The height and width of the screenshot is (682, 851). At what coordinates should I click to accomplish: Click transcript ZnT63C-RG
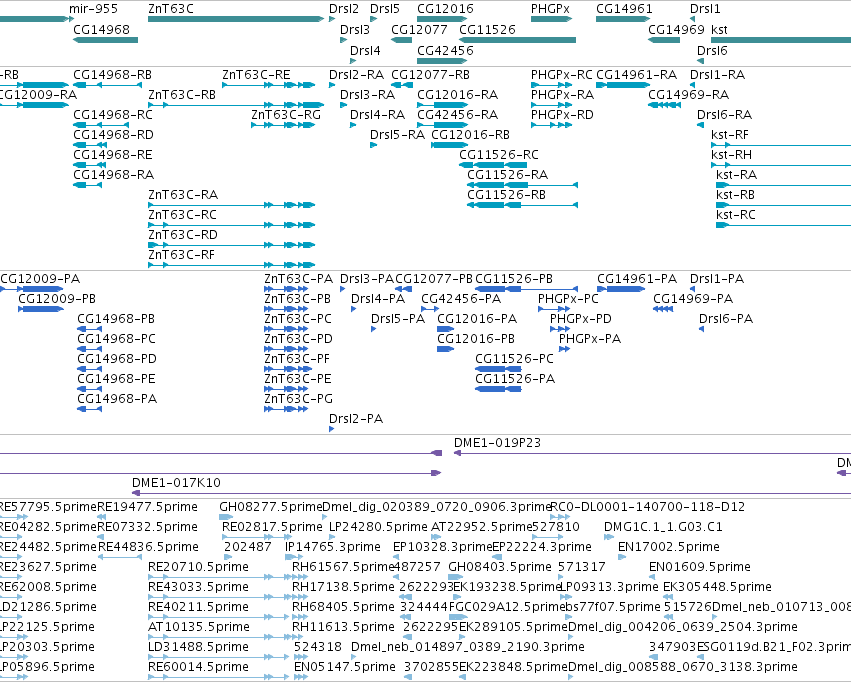pos(286,114)
